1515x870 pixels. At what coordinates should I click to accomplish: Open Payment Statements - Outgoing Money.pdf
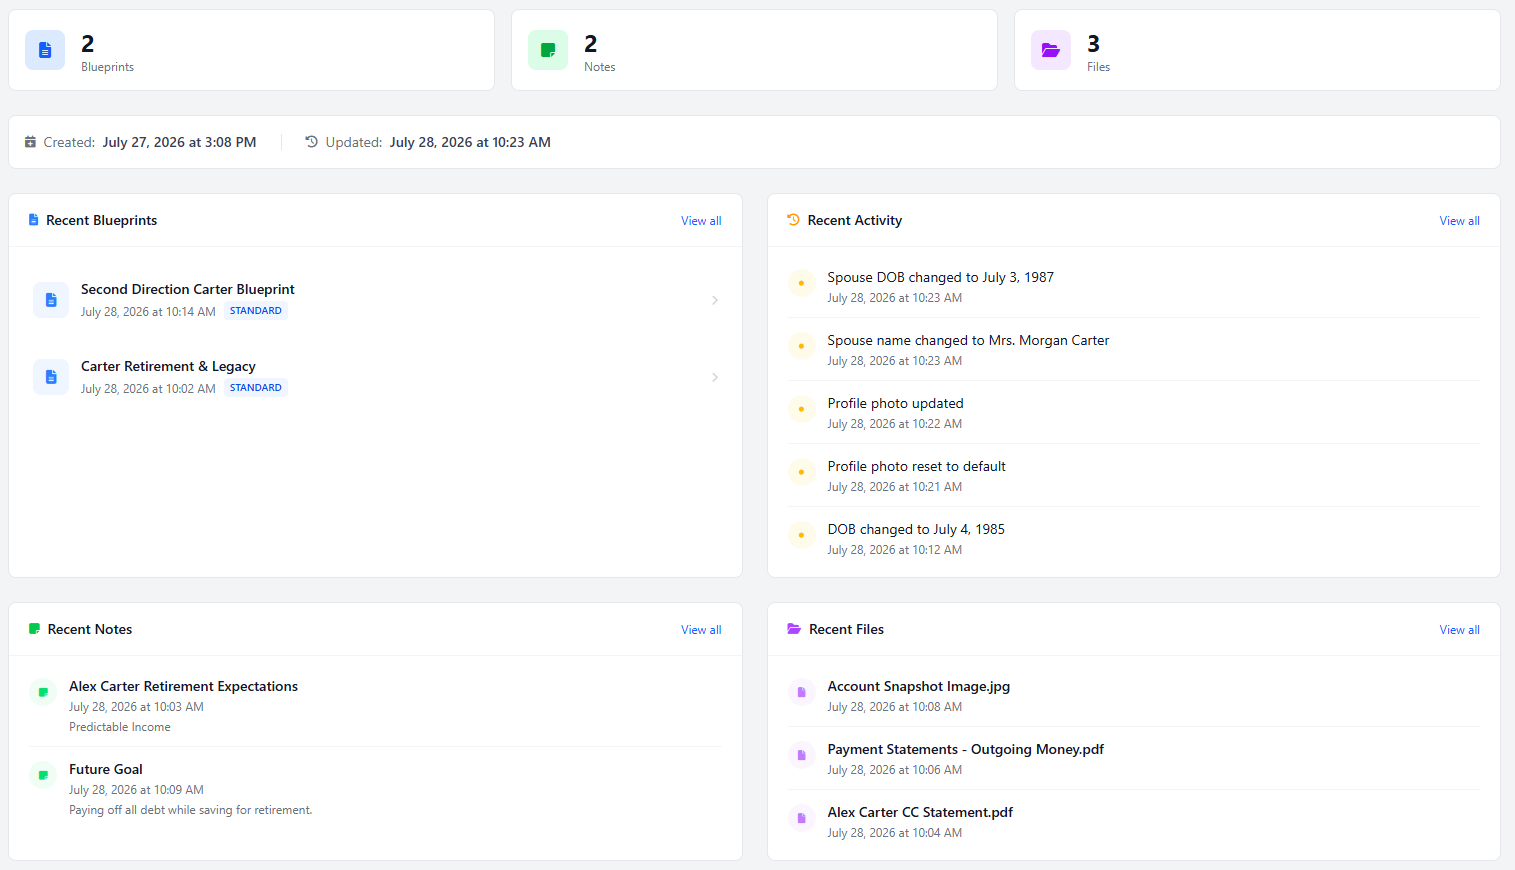pyautogui.click(x=966, y=749)
